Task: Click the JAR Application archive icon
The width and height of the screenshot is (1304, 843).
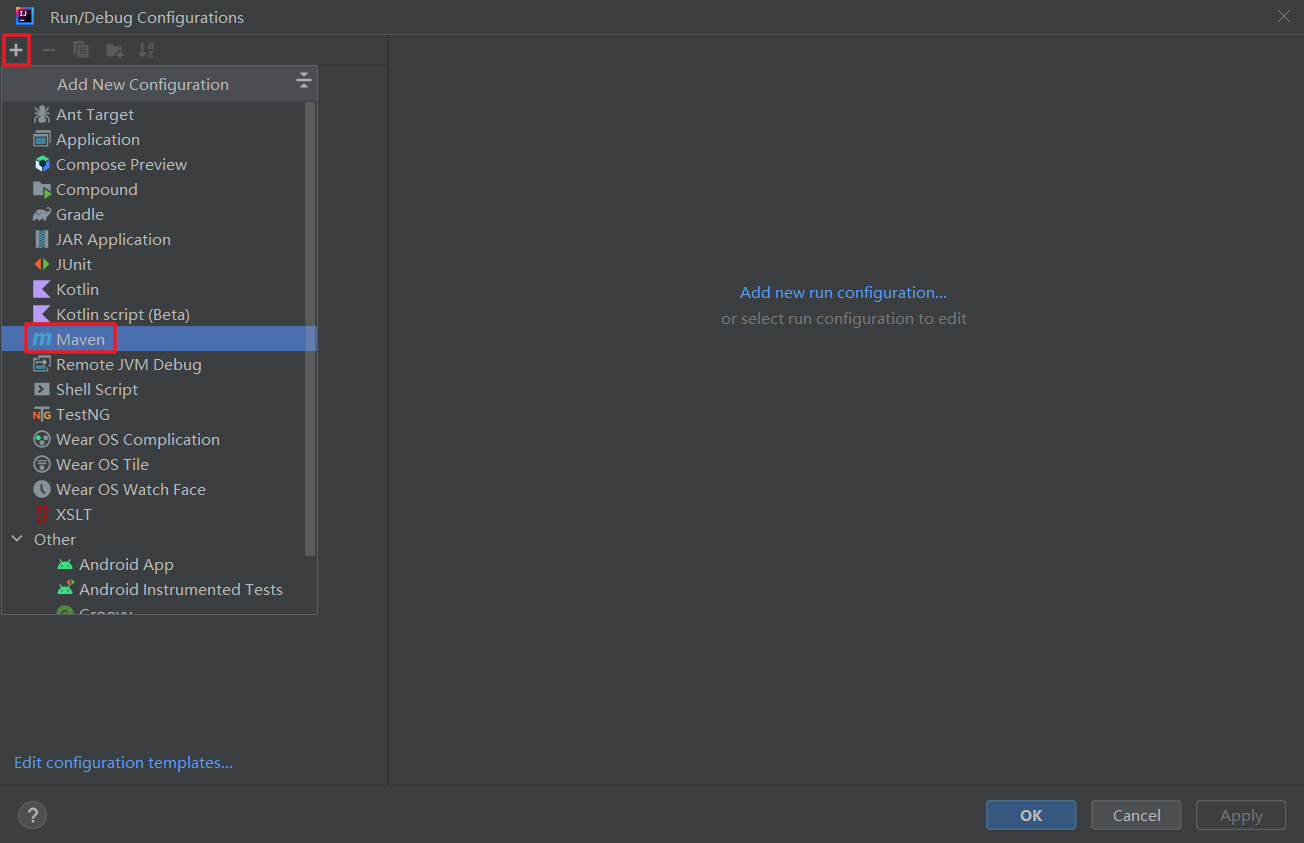Action: [x=42, y=239]
